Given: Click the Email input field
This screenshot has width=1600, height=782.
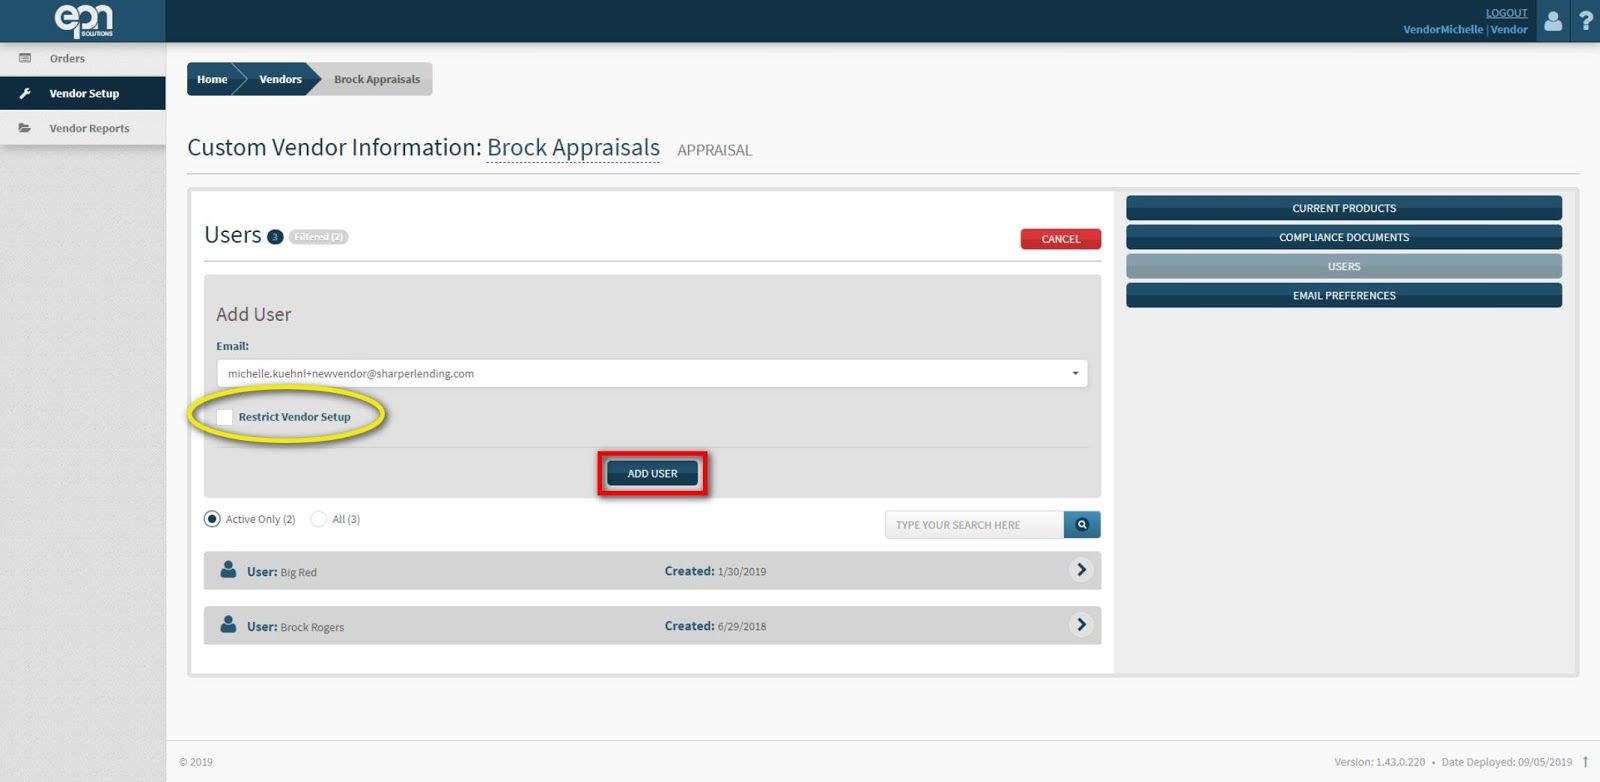Looking at the screenshot, I should [652, 373].
